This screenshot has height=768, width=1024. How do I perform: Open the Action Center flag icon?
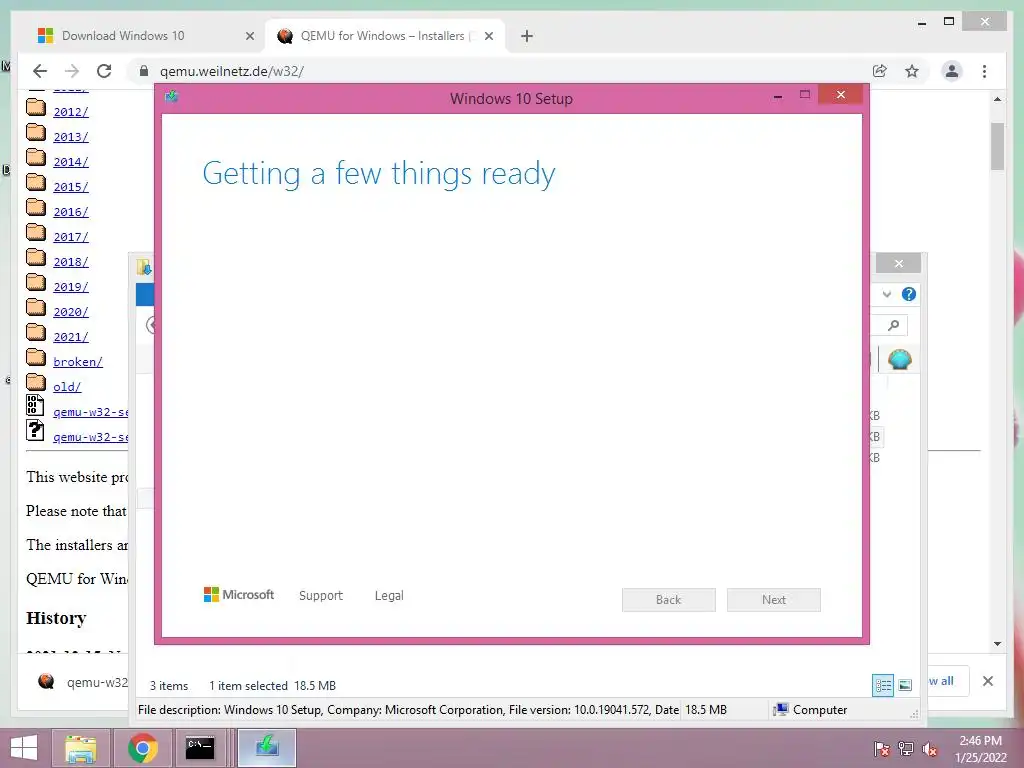pos(881,749)
